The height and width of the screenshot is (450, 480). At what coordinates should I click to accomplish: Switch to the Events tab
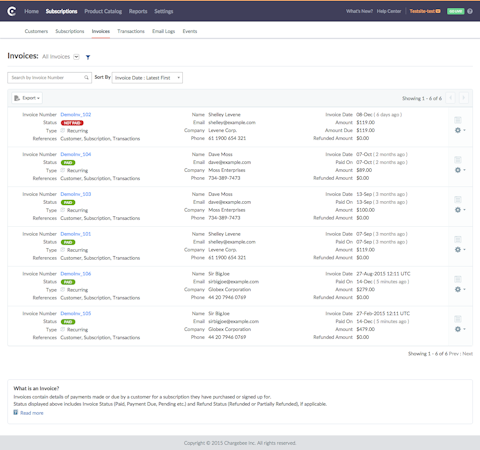(190, 31)
